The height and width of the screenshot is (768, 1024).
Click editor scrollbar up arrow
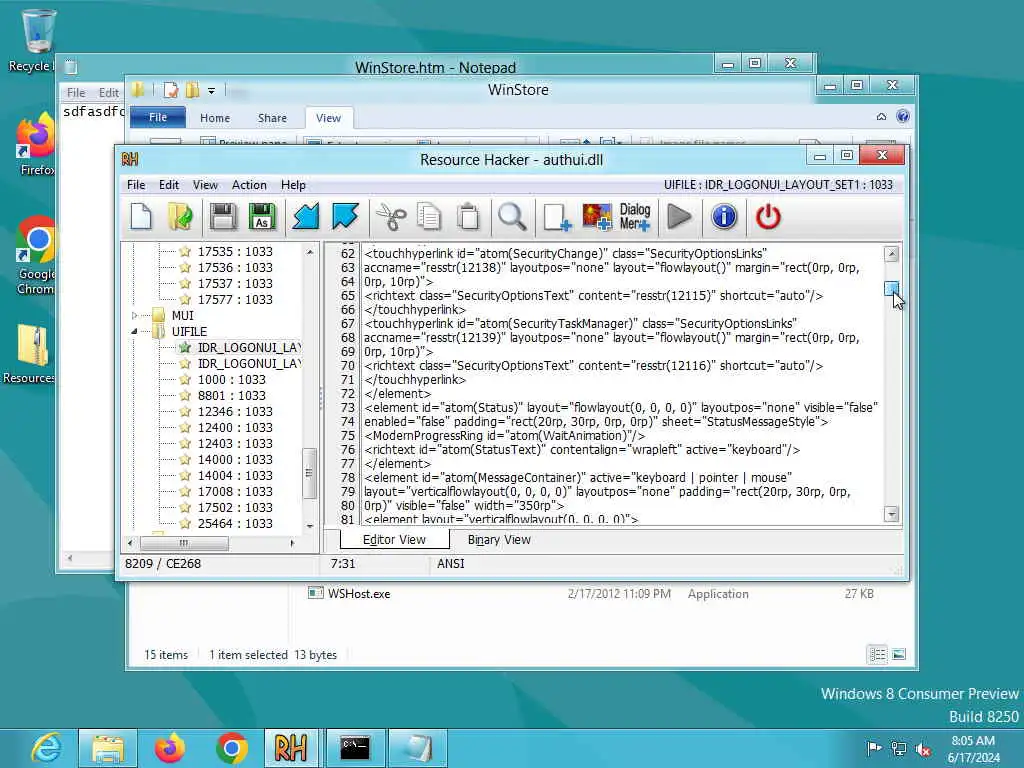point(891,254)
